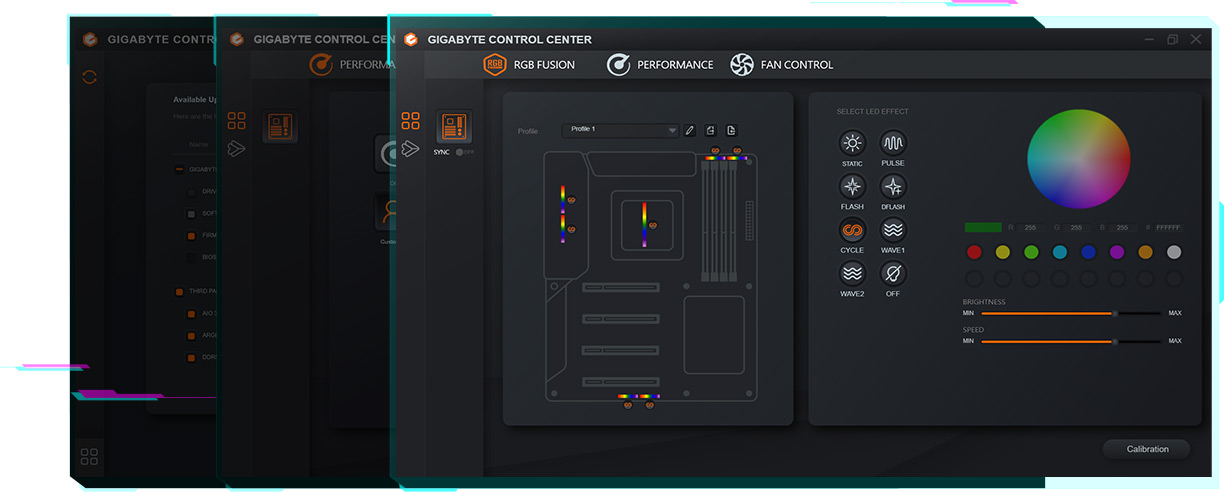Select the motherboard device tile
Screen dimensions: 1224x492
point(454,127)
